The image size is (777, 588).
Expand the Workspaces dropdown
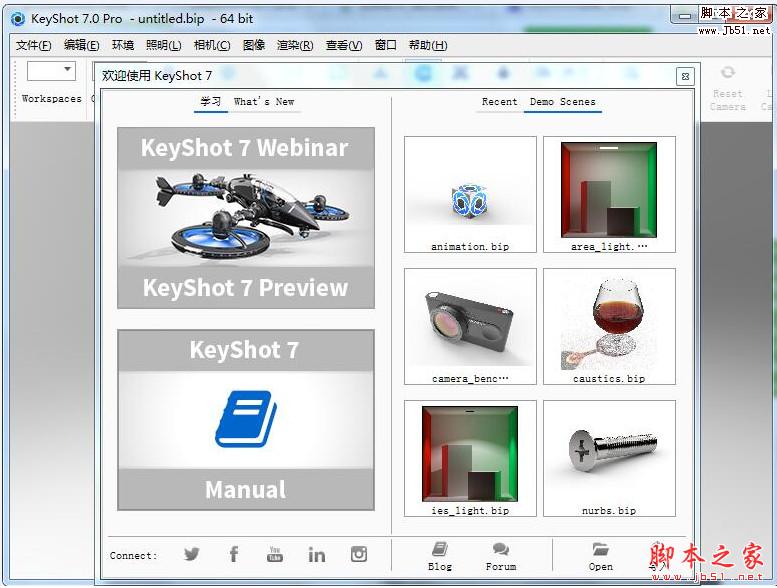pyautogui.click(x=51, y=71)
